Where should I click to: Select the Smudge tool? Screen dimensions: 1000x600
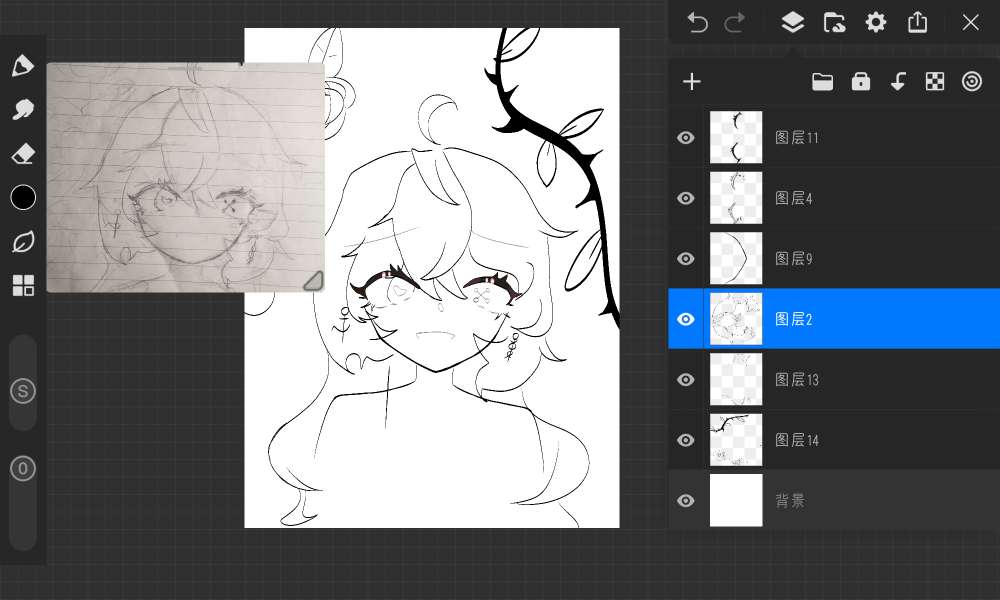(22, 110)
